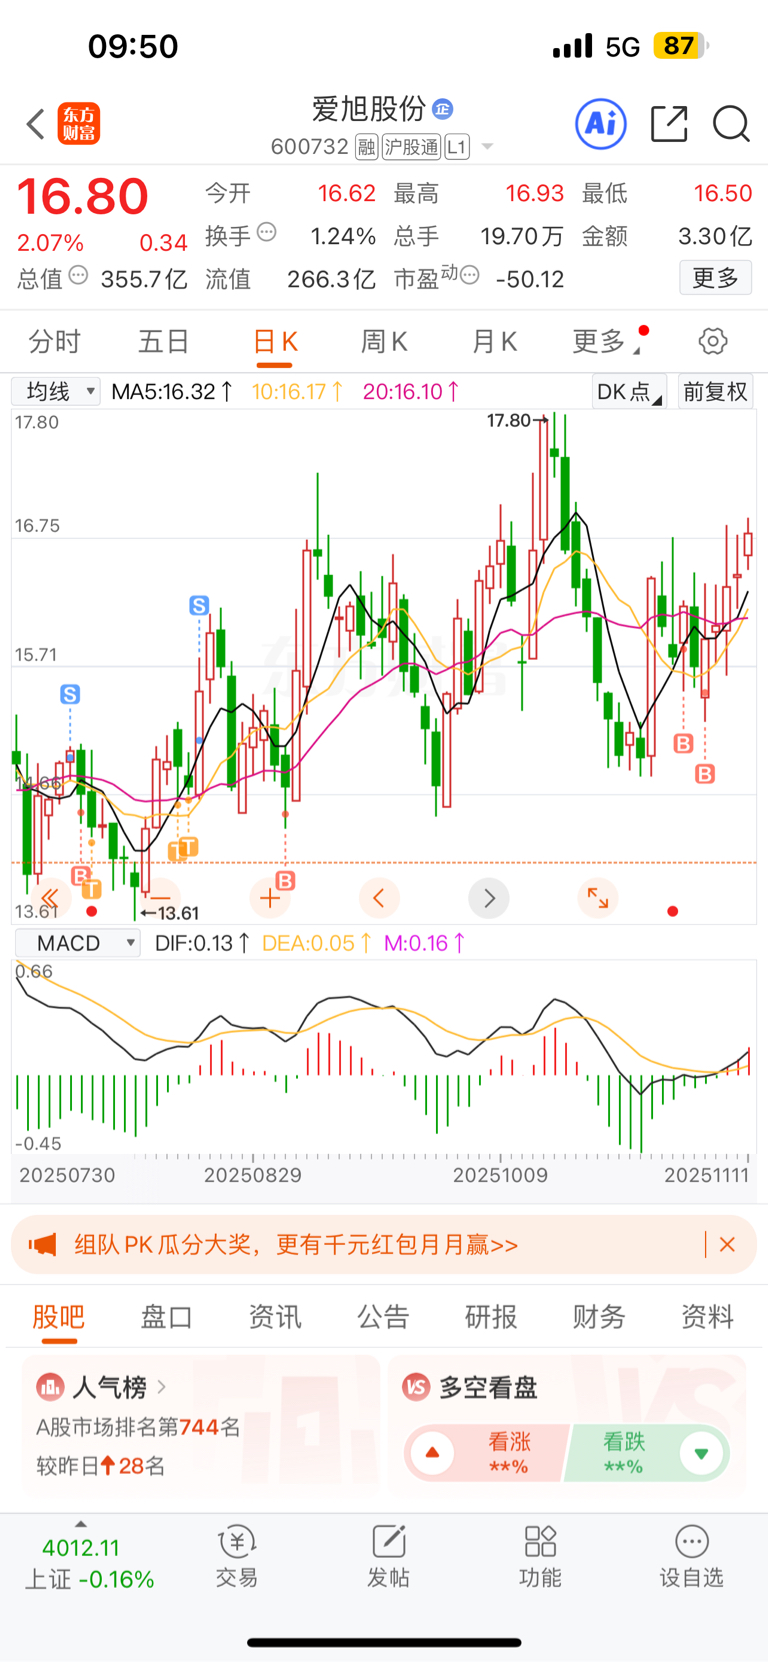Open info icon beside 总值
Screen dimensions: 768x1662
point(78,275)
